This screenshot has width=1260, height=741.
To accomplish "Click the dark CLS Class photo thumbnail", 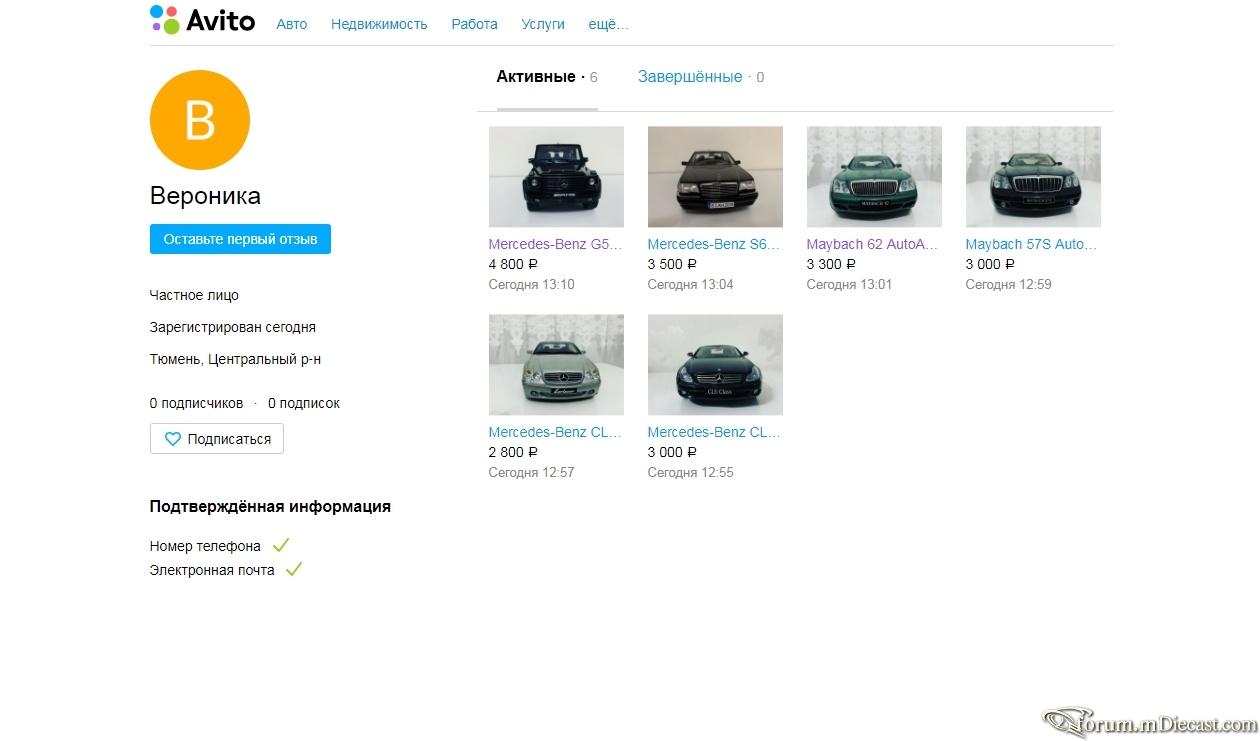I will [715, 365].
